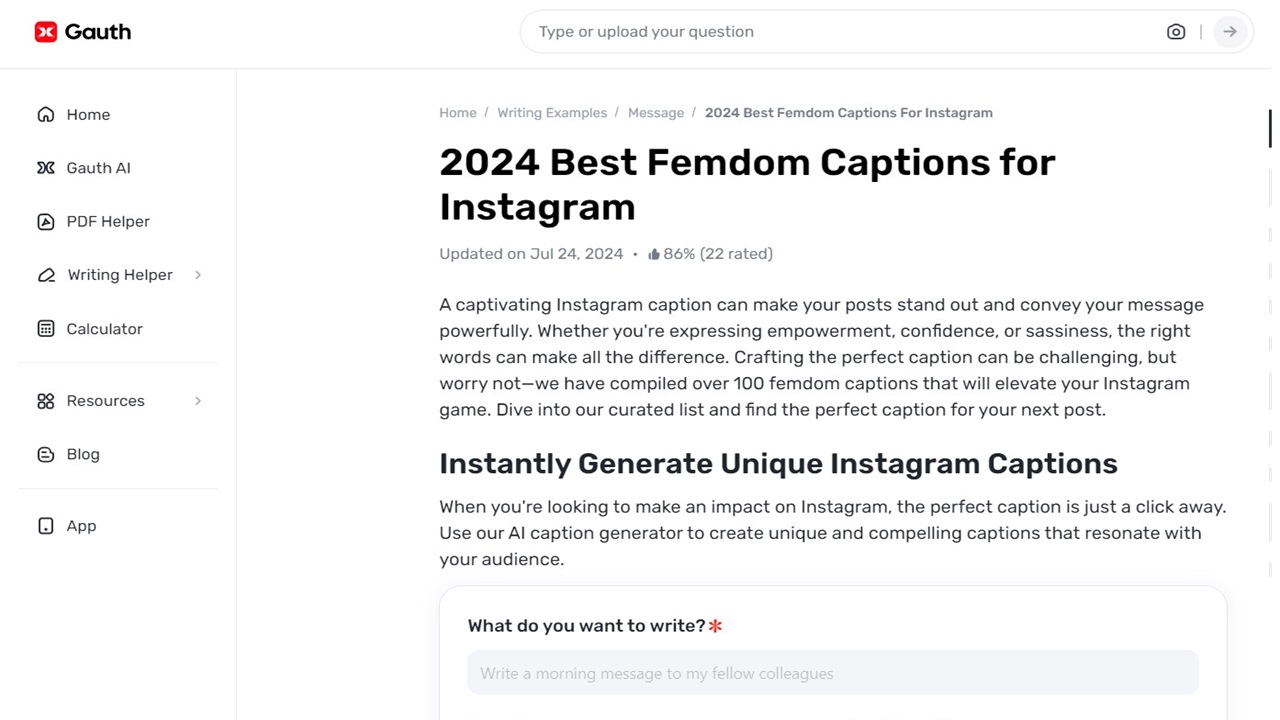Select Home from the sidebar menu
Screen dimensions: 1280x720
pos(88,114)
